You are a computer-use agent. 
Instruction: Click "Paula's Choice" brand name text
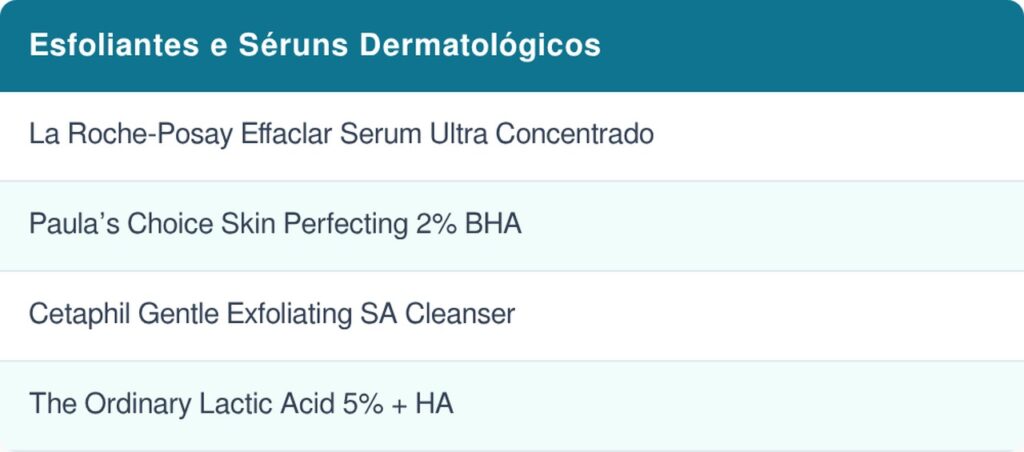coord(121,225)
